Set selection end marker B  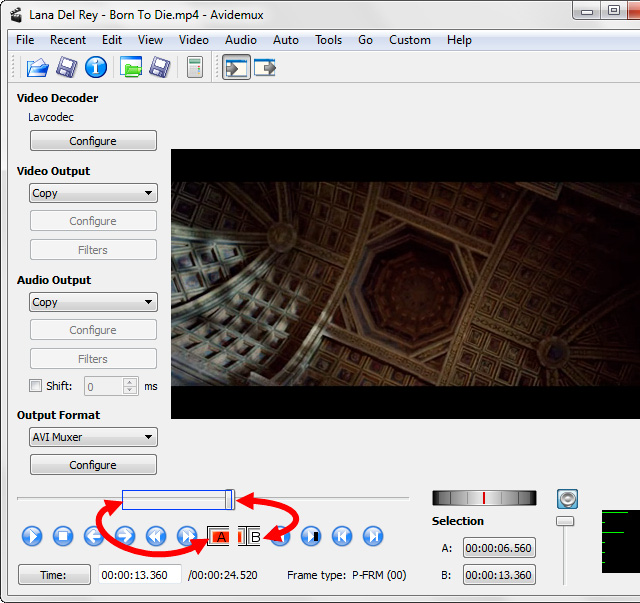[249, 536]
